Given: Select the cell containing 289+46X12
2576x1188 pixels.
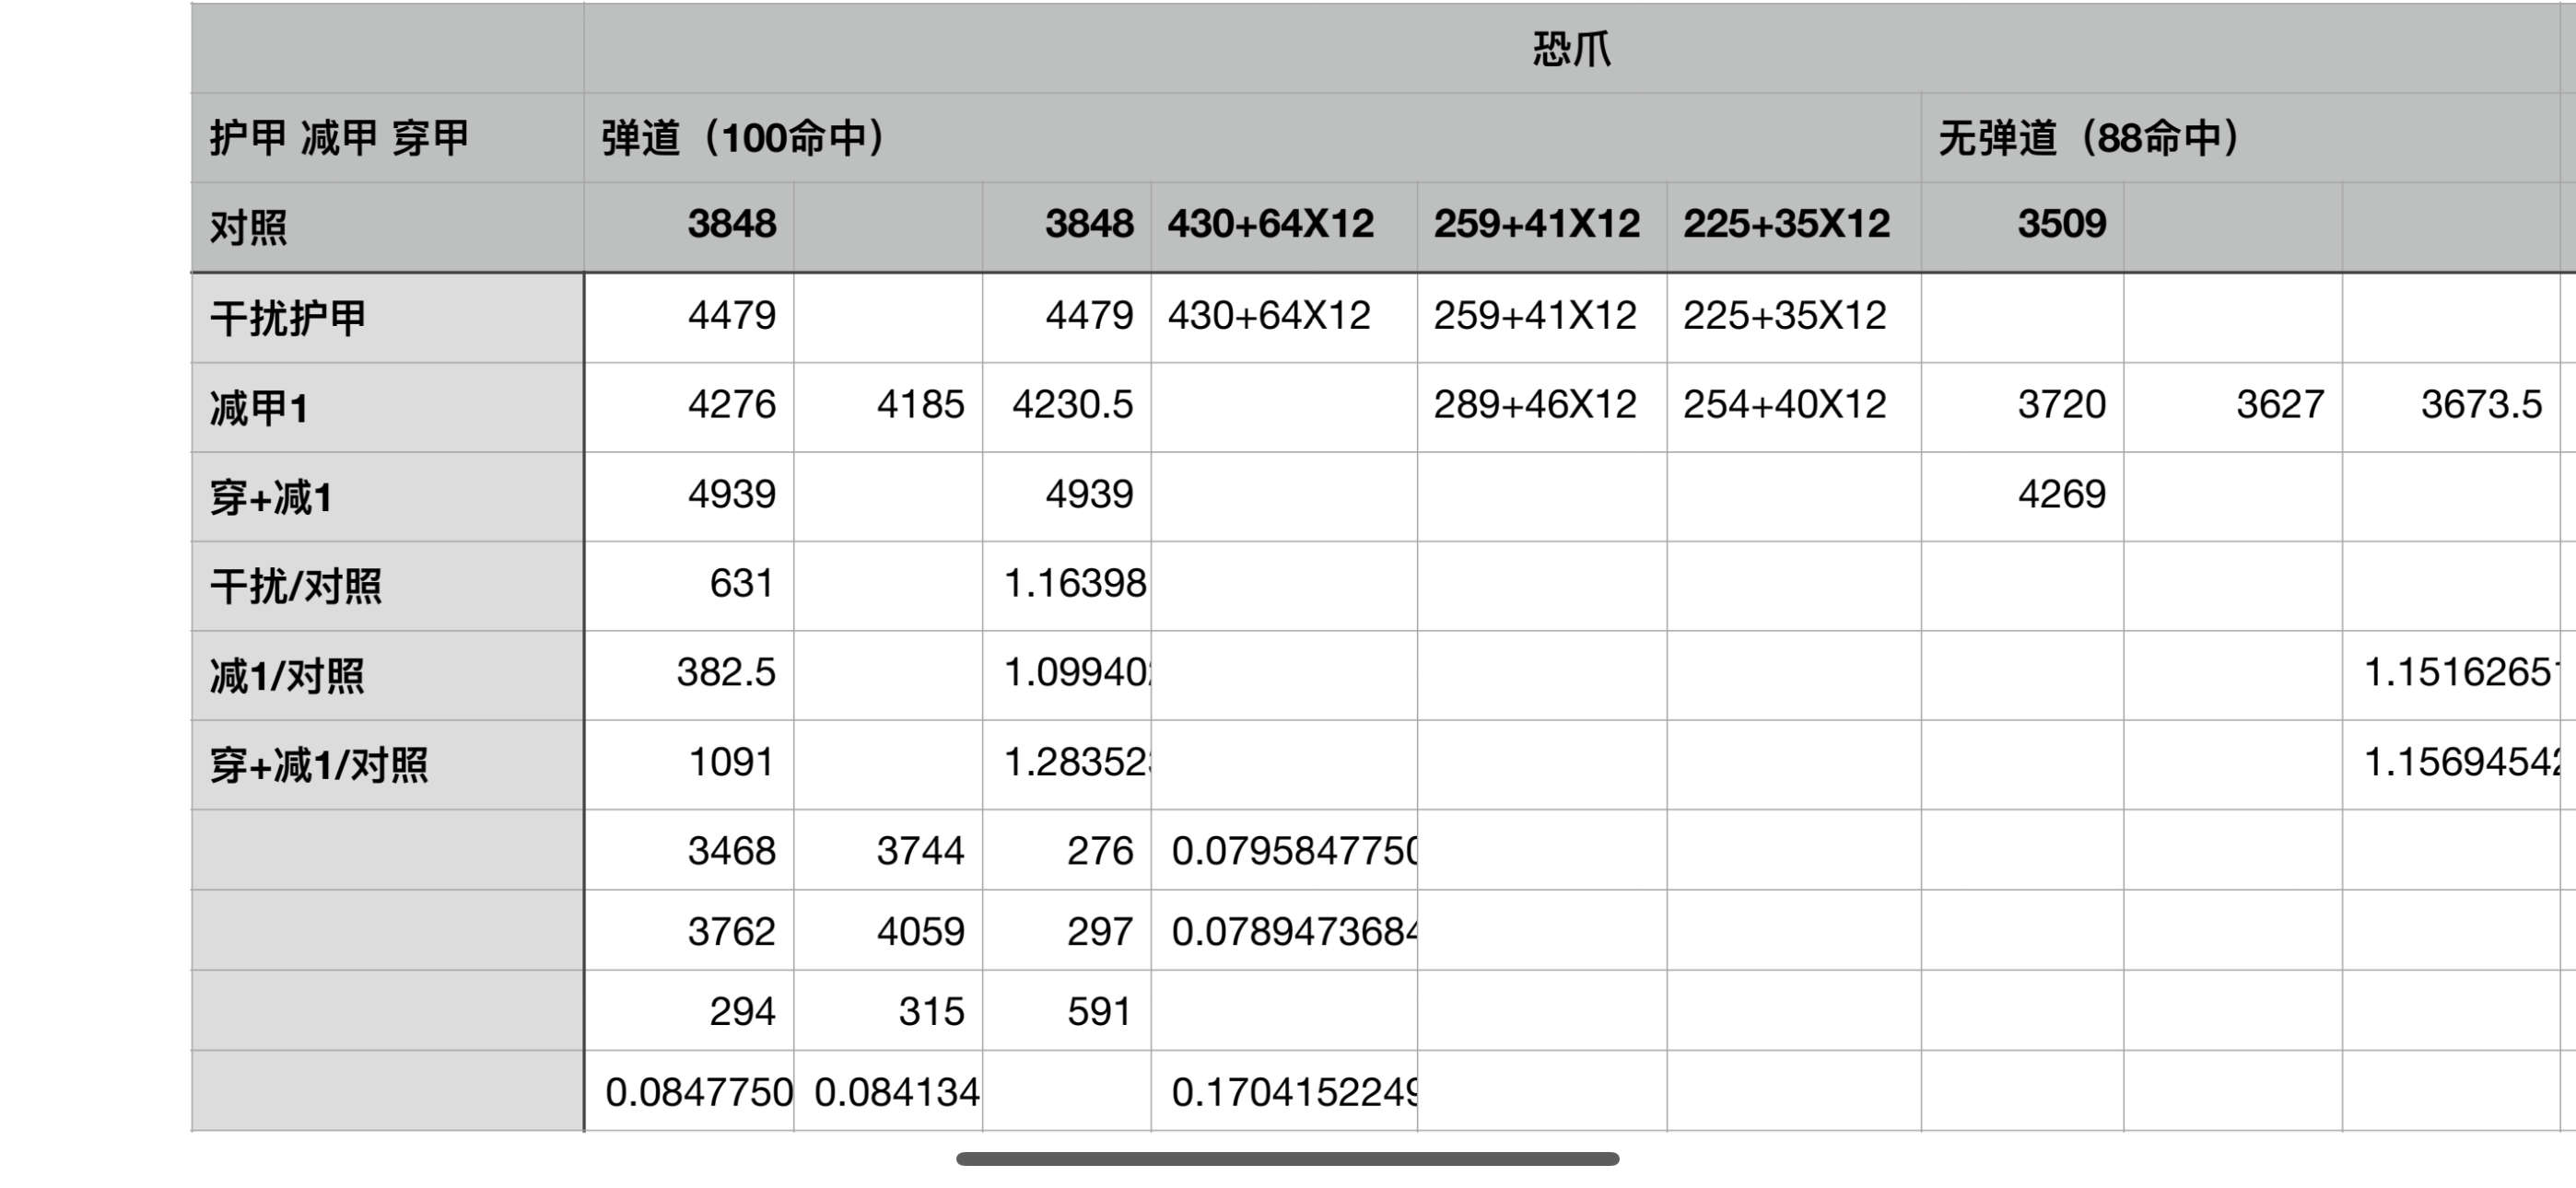Looking at the screenshot, I should [1535, 405].
